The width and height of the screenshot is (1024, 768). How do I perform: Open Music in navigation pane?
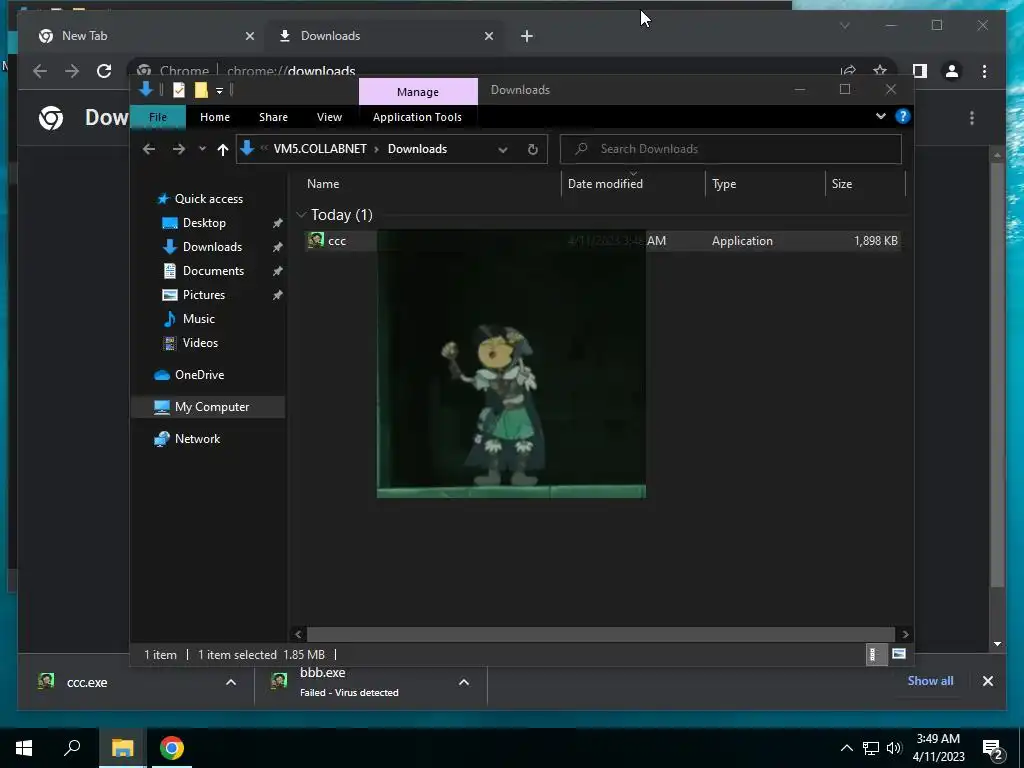(x=199, y=319)
